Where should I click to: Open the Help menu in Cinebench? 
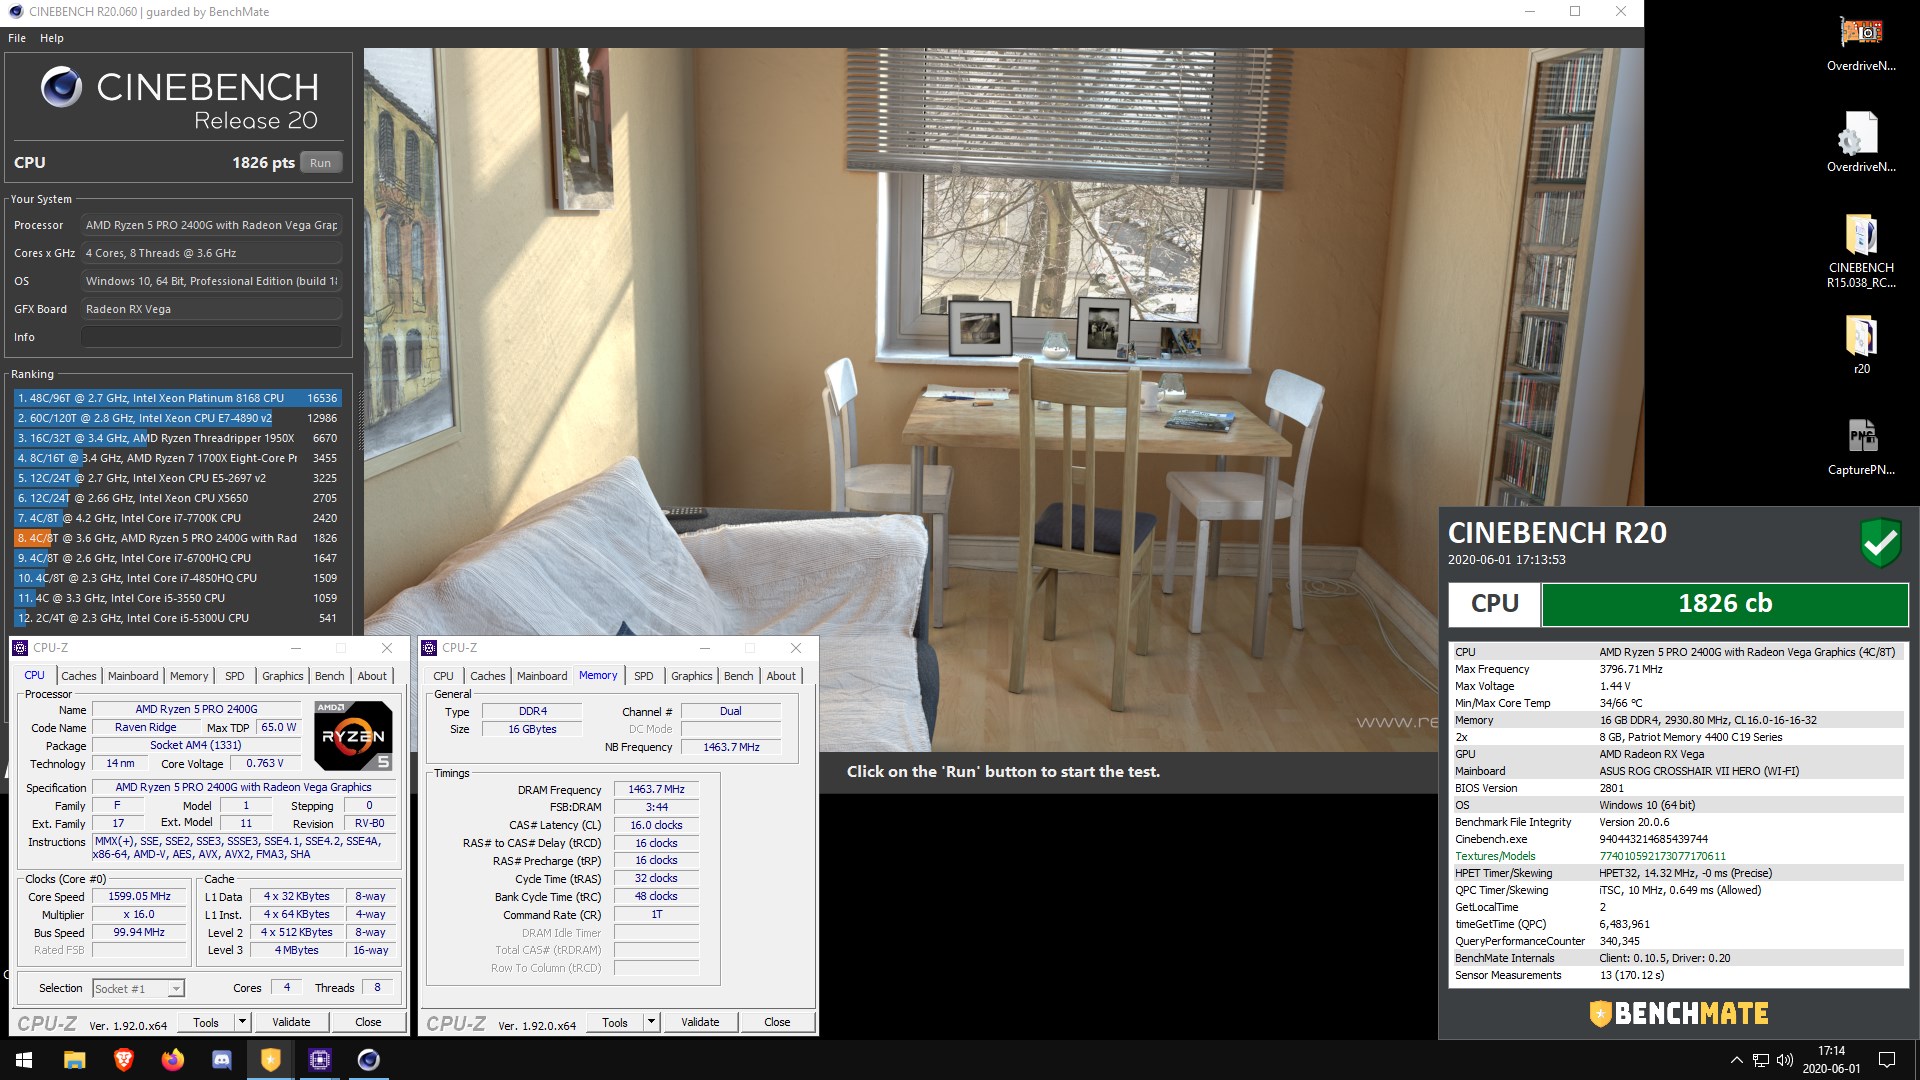[52, 38]
